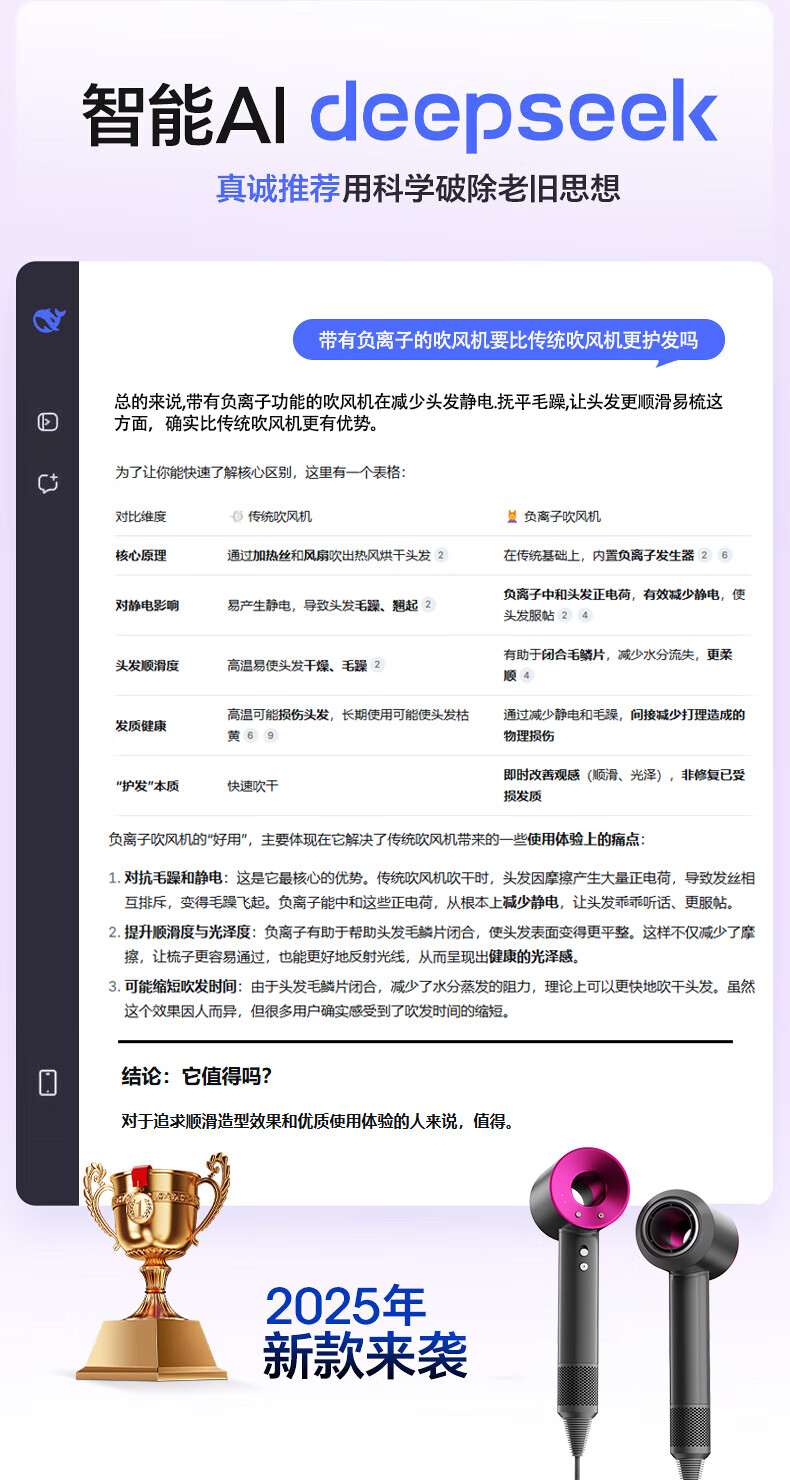
Task: Expand the sidebar panel icon
Action: [x=47, y=422]
